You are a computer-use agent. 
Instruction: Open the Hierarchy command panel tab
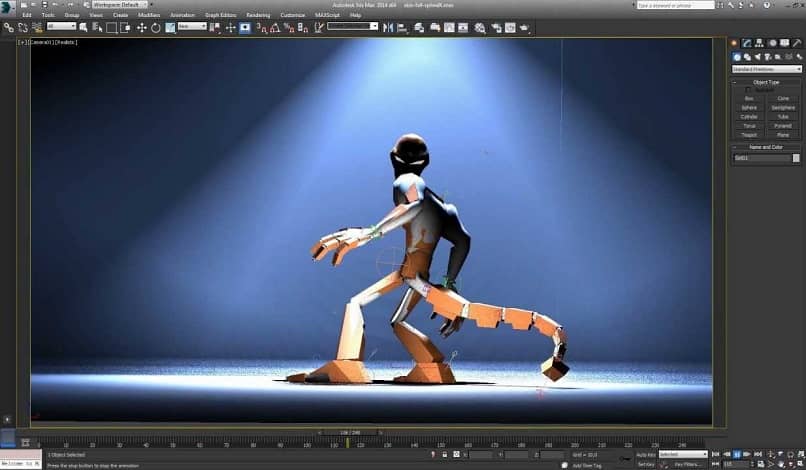[758, 43]
